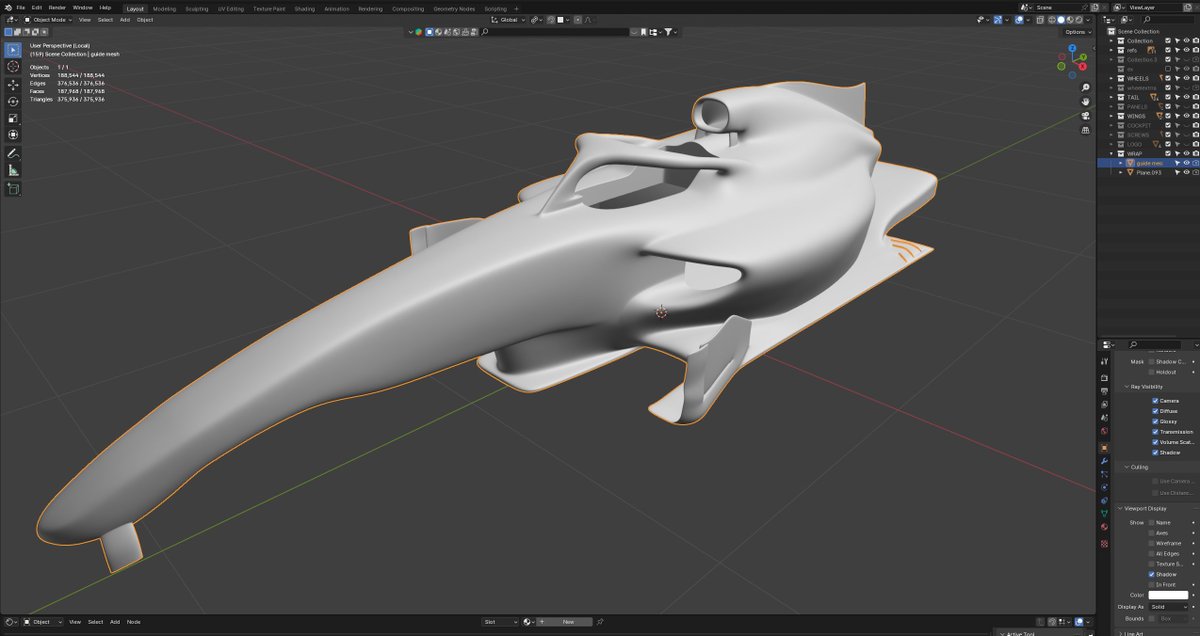This screenshot has width=1200, height=636.
Task: Click the pan view hand gizmo
Action: click(x=1085, y=101)
